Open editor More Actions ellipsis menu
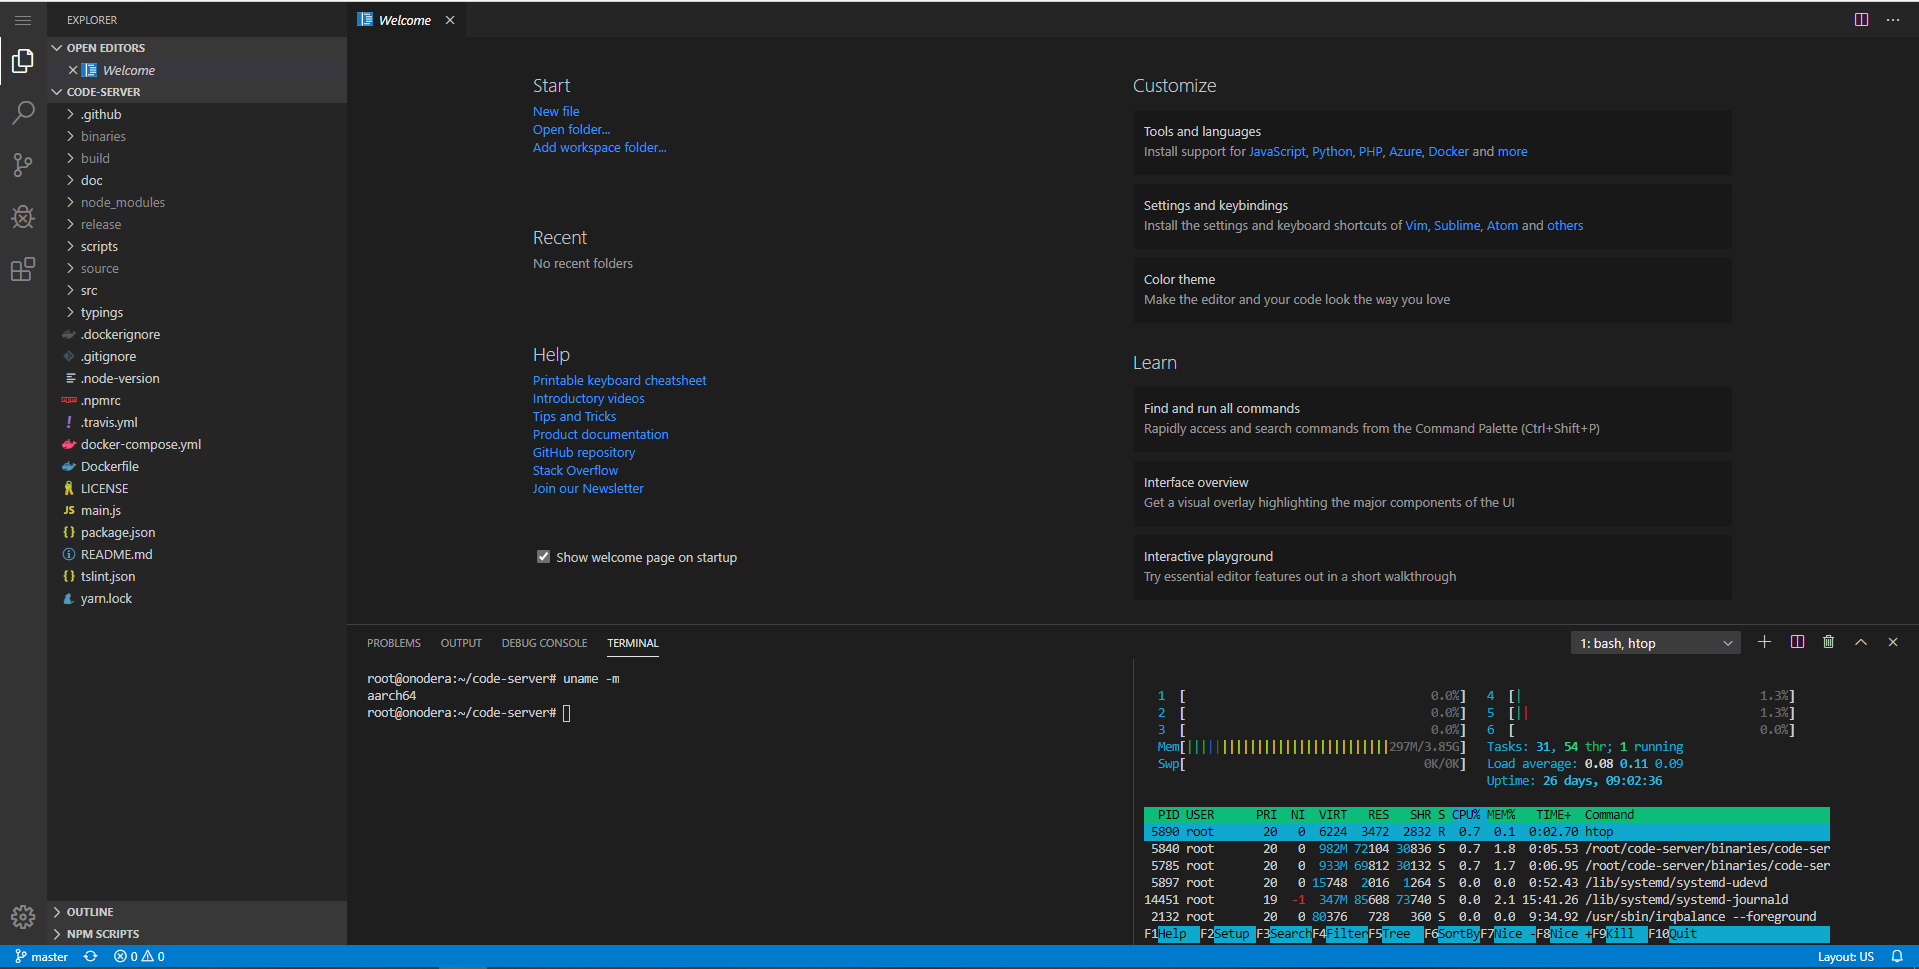The height and width of the screenshot is (969, 1919). [x=1893, y=20]
